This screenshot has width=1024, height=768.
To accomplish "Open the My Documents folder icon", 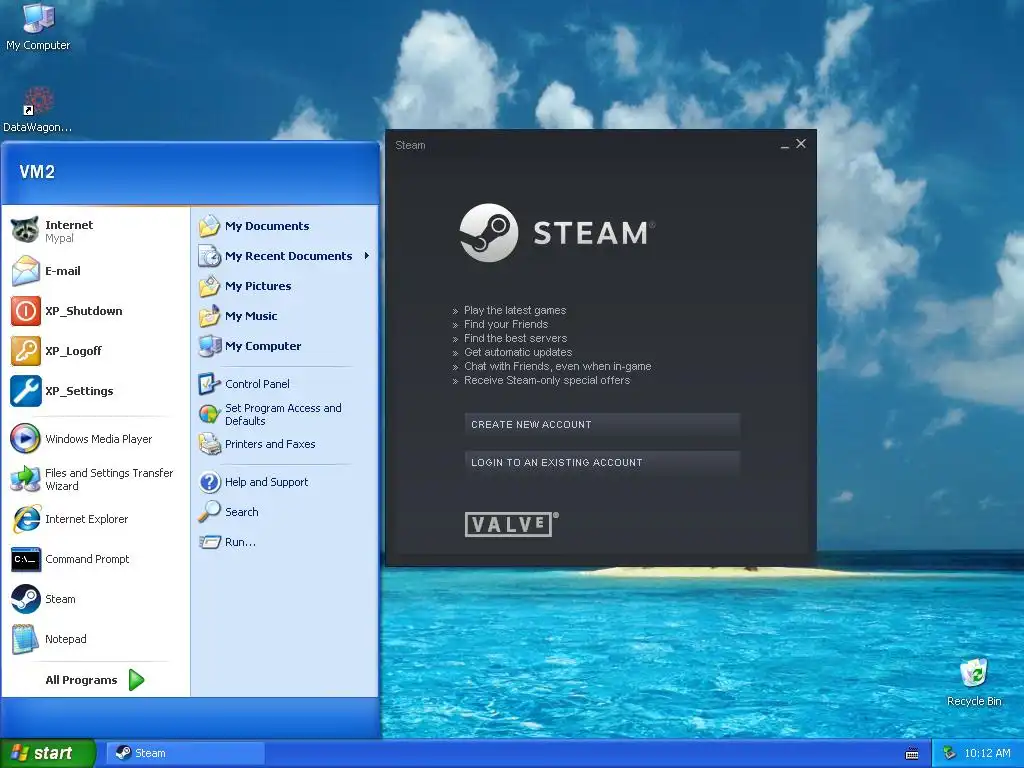I will click(209, 226).
